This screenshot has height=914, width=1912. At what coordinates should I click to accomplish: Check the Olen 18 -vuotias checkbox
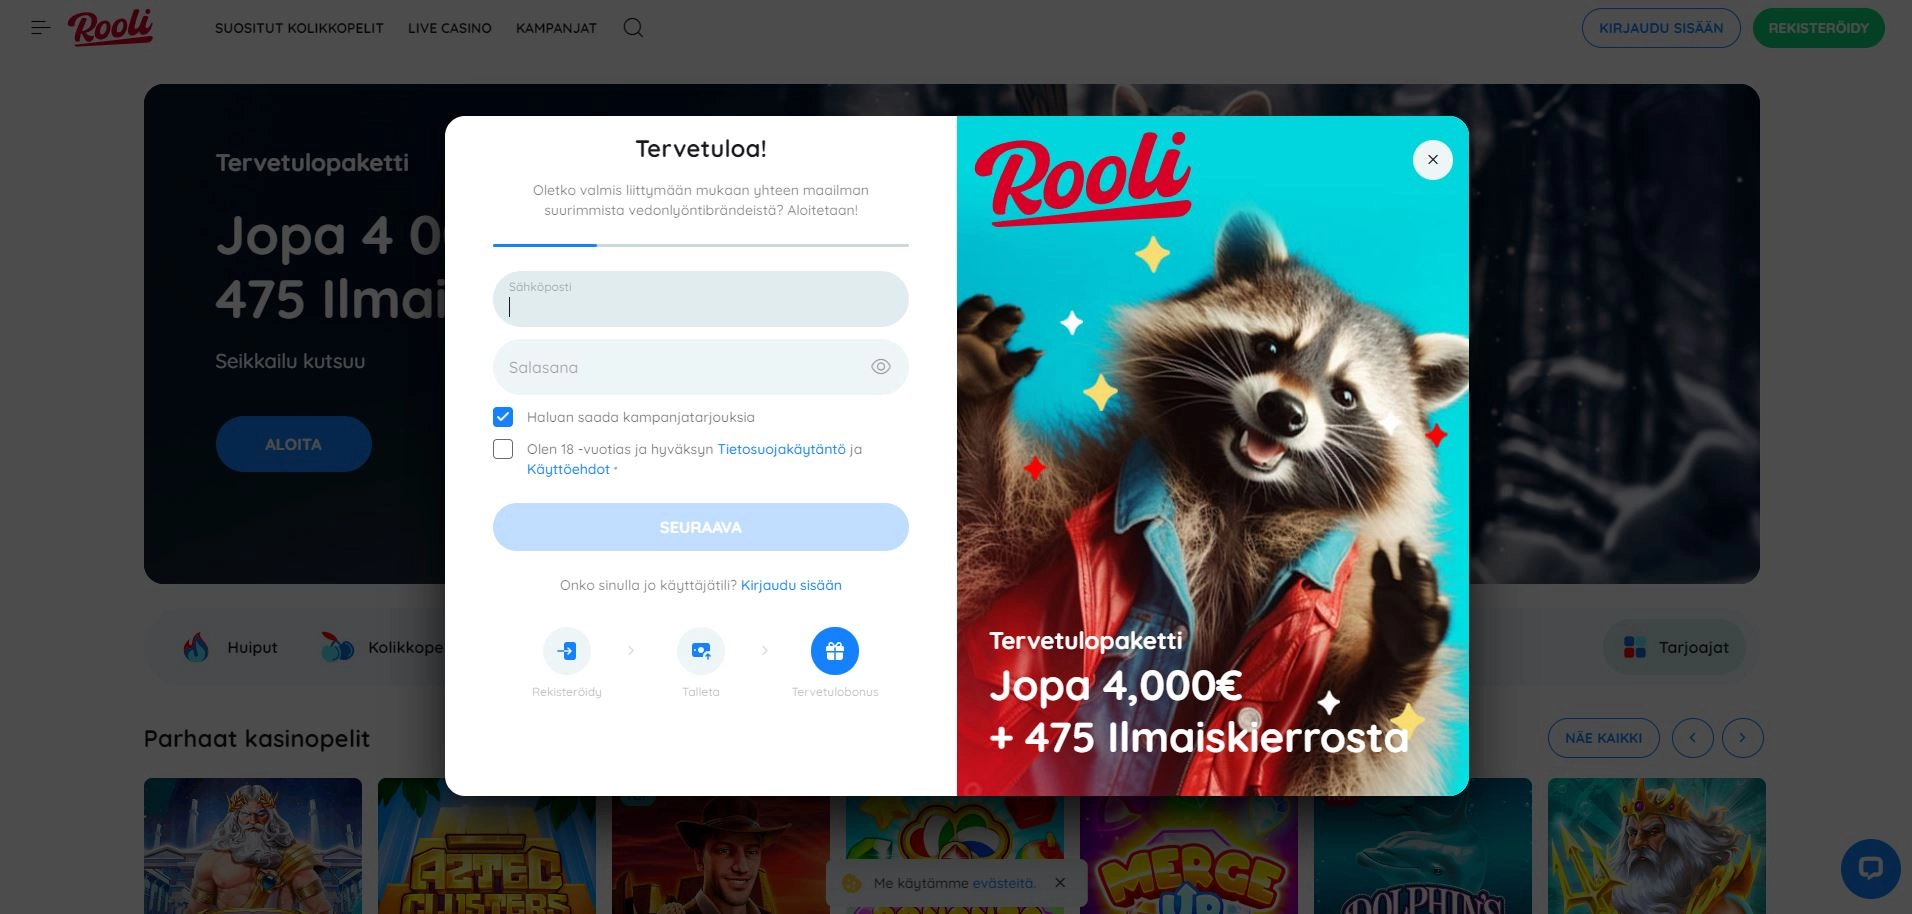pos(503,450)
